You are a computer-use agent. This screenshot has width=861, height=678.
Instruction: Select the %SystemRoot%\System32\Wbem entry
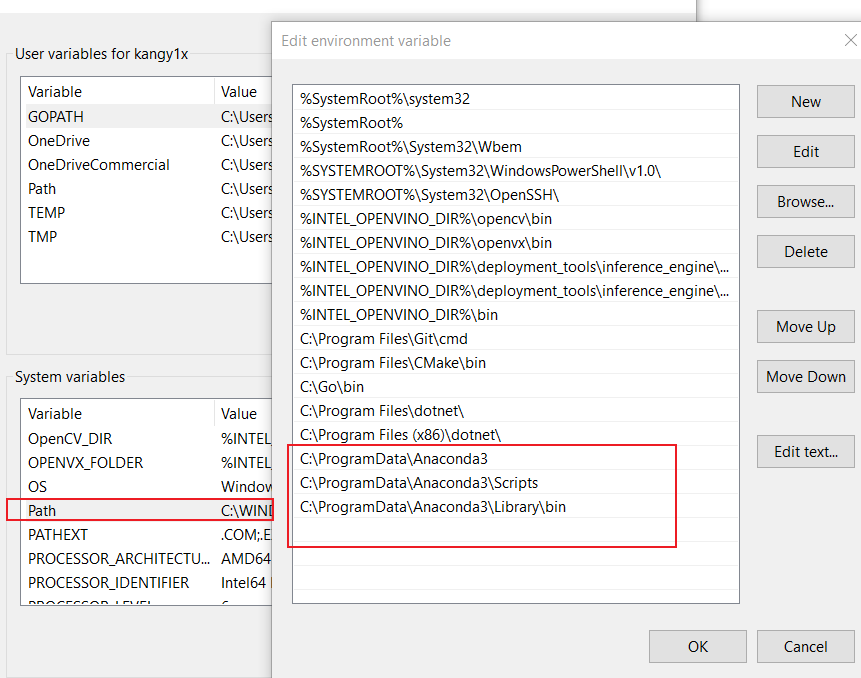click(x=516, y=147)
